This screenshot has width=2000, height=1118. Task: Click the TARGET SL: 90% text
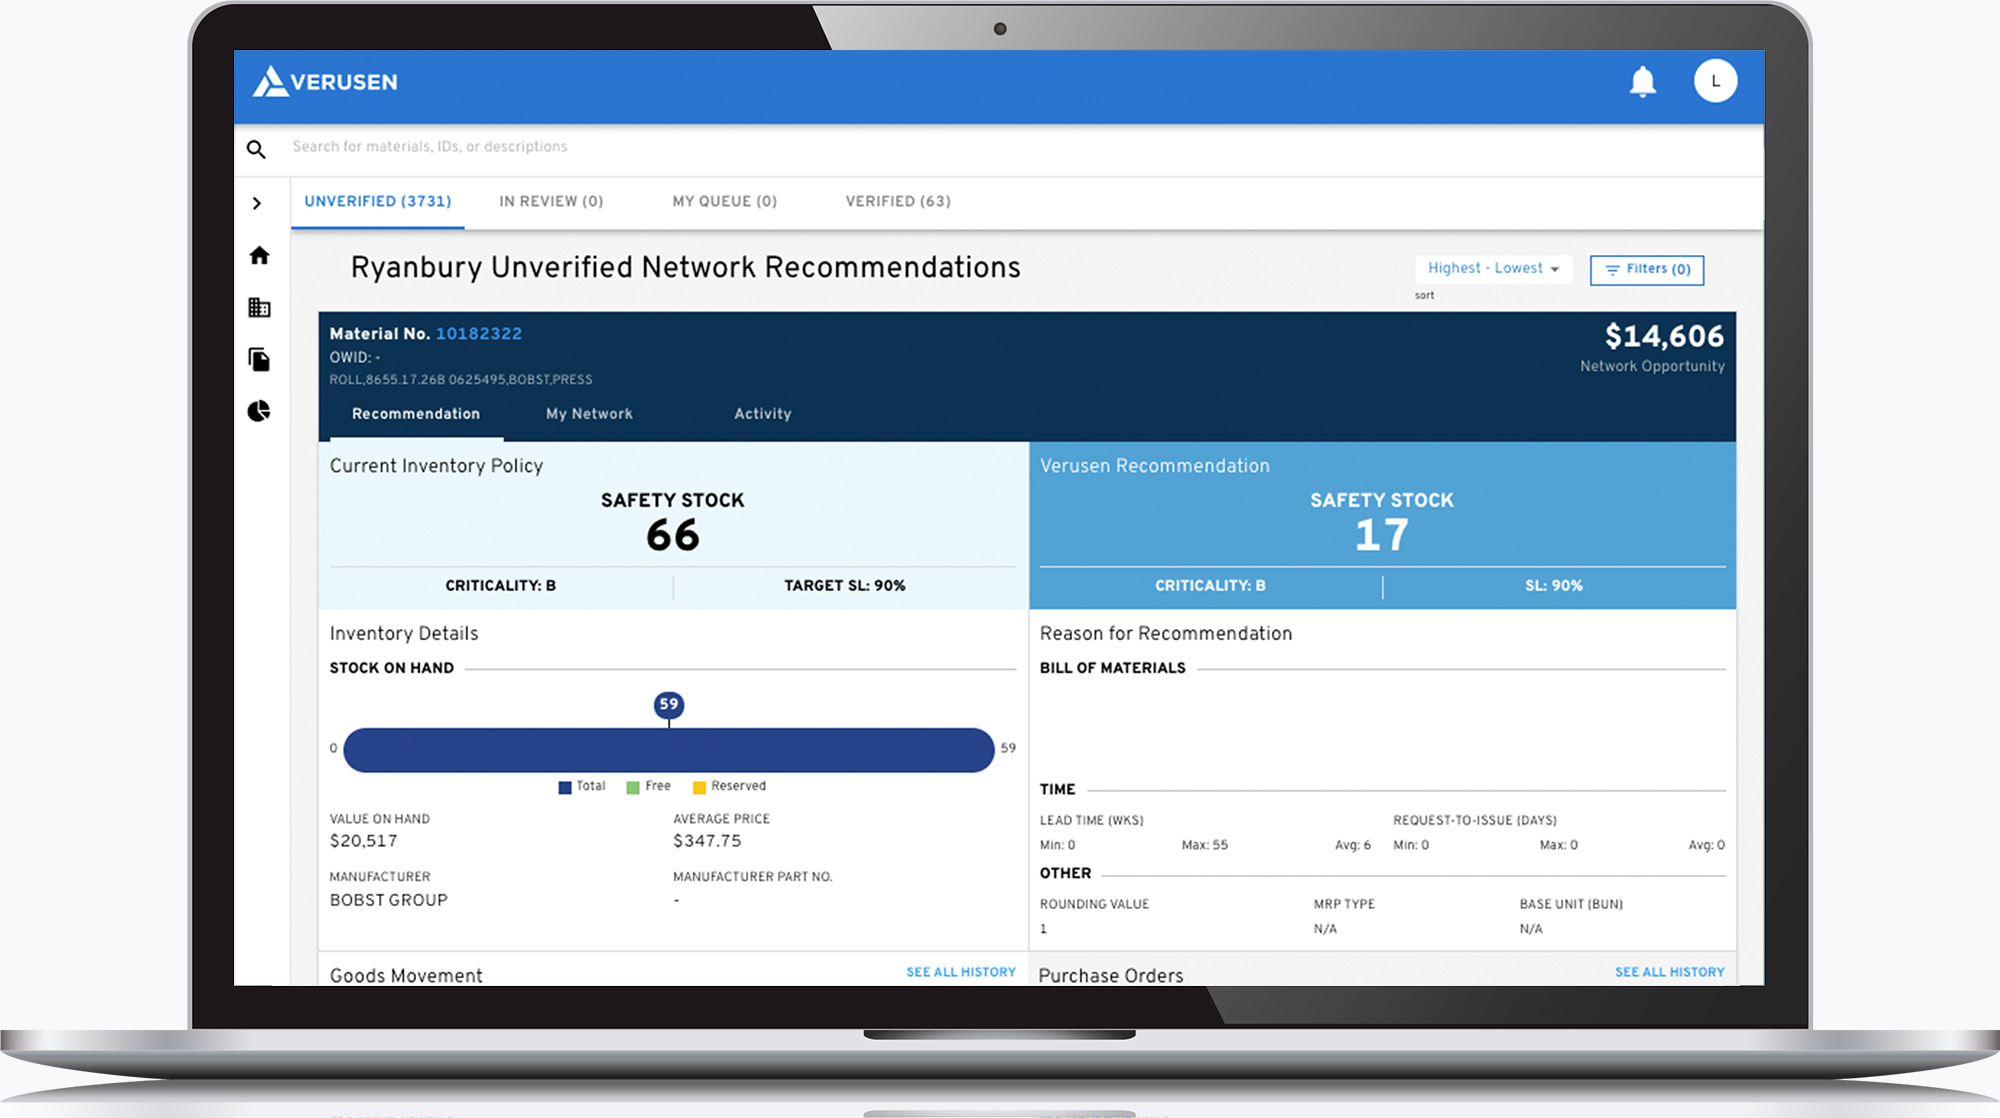click(844, 586)
